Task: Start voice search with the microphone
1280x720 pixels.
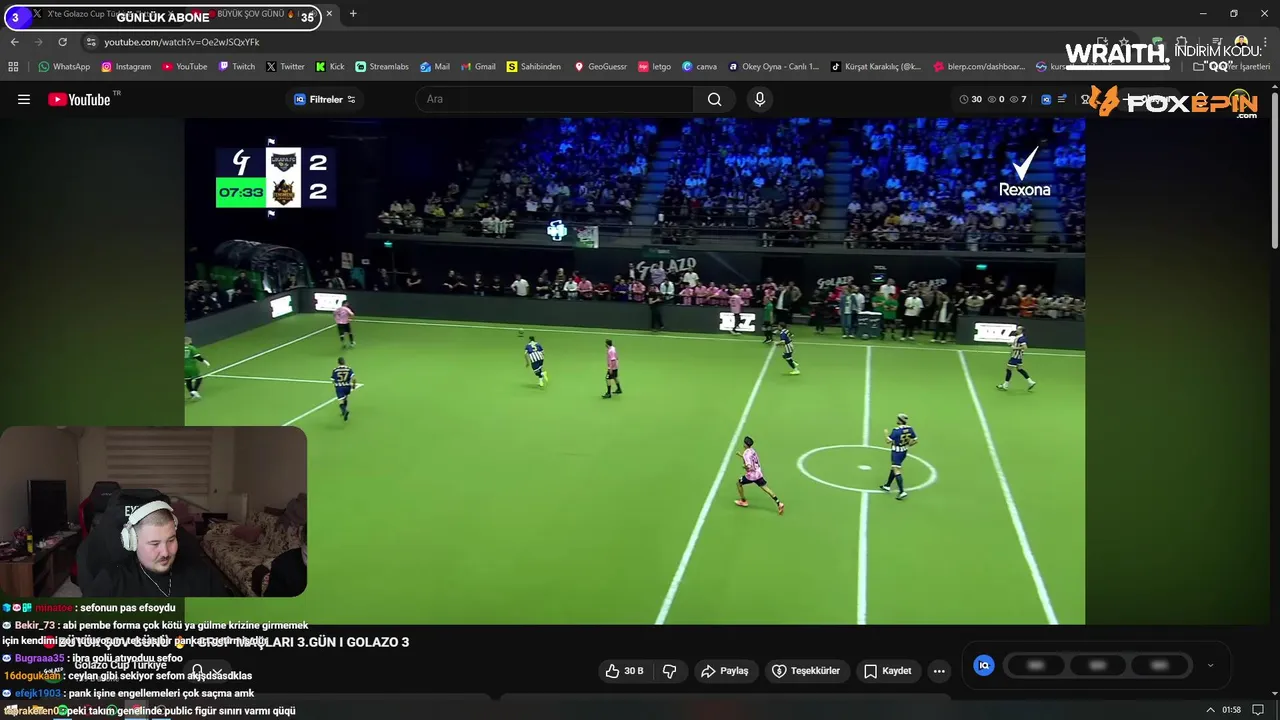Action: tap(760, 99)
